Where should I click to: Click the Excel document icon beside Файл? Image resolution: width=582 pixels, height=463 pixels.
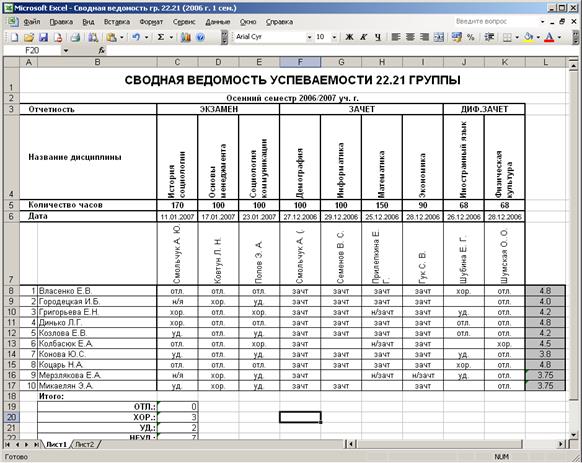(x=13, y=22)
